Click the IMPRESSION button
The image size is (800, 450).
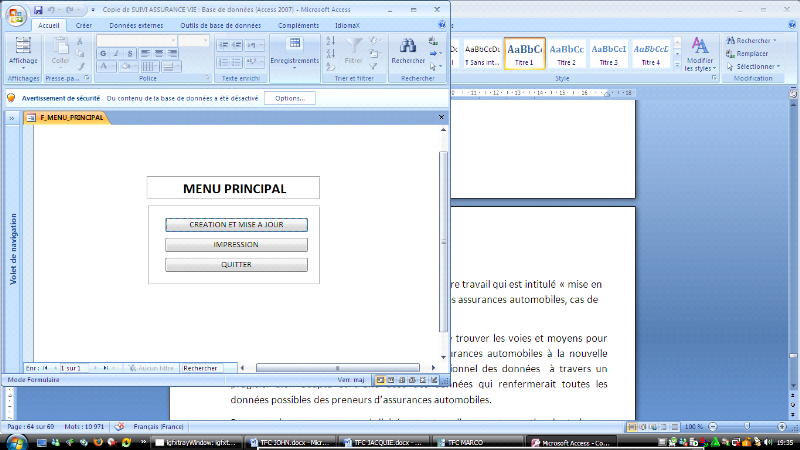coord(236,244)
